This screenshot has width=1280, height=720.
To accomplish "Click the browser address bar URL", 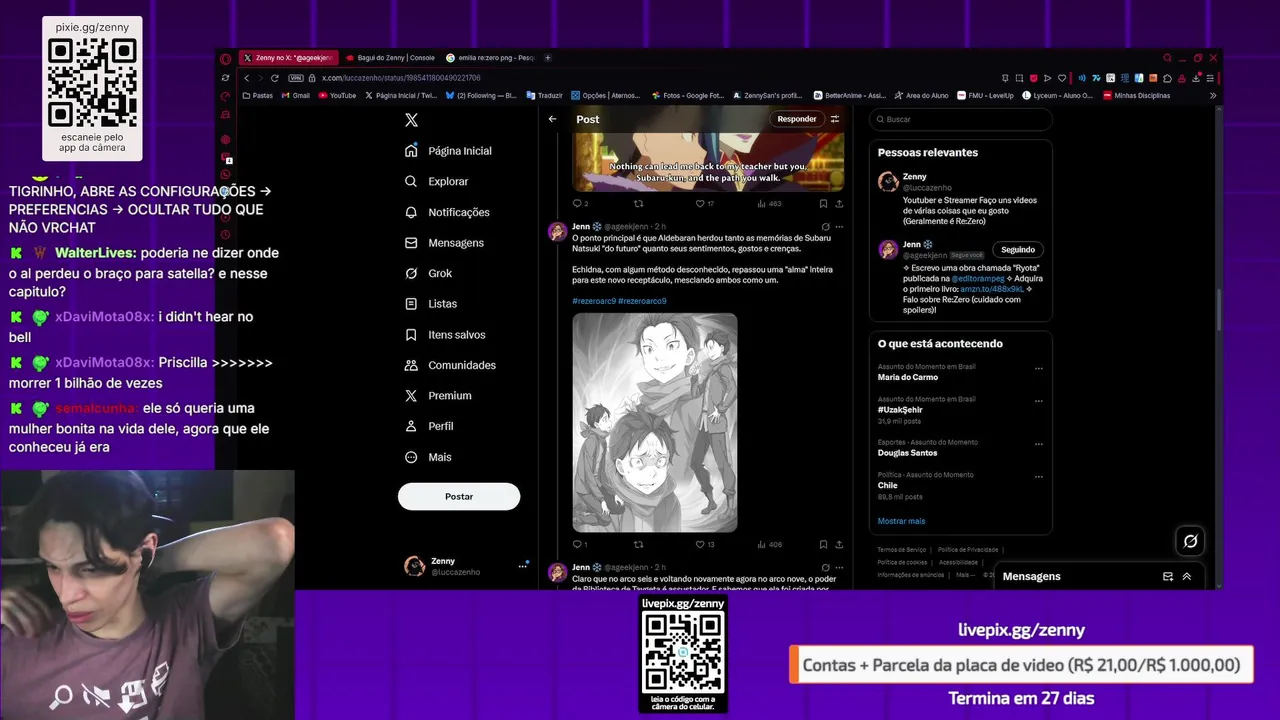I will (400, 78).
